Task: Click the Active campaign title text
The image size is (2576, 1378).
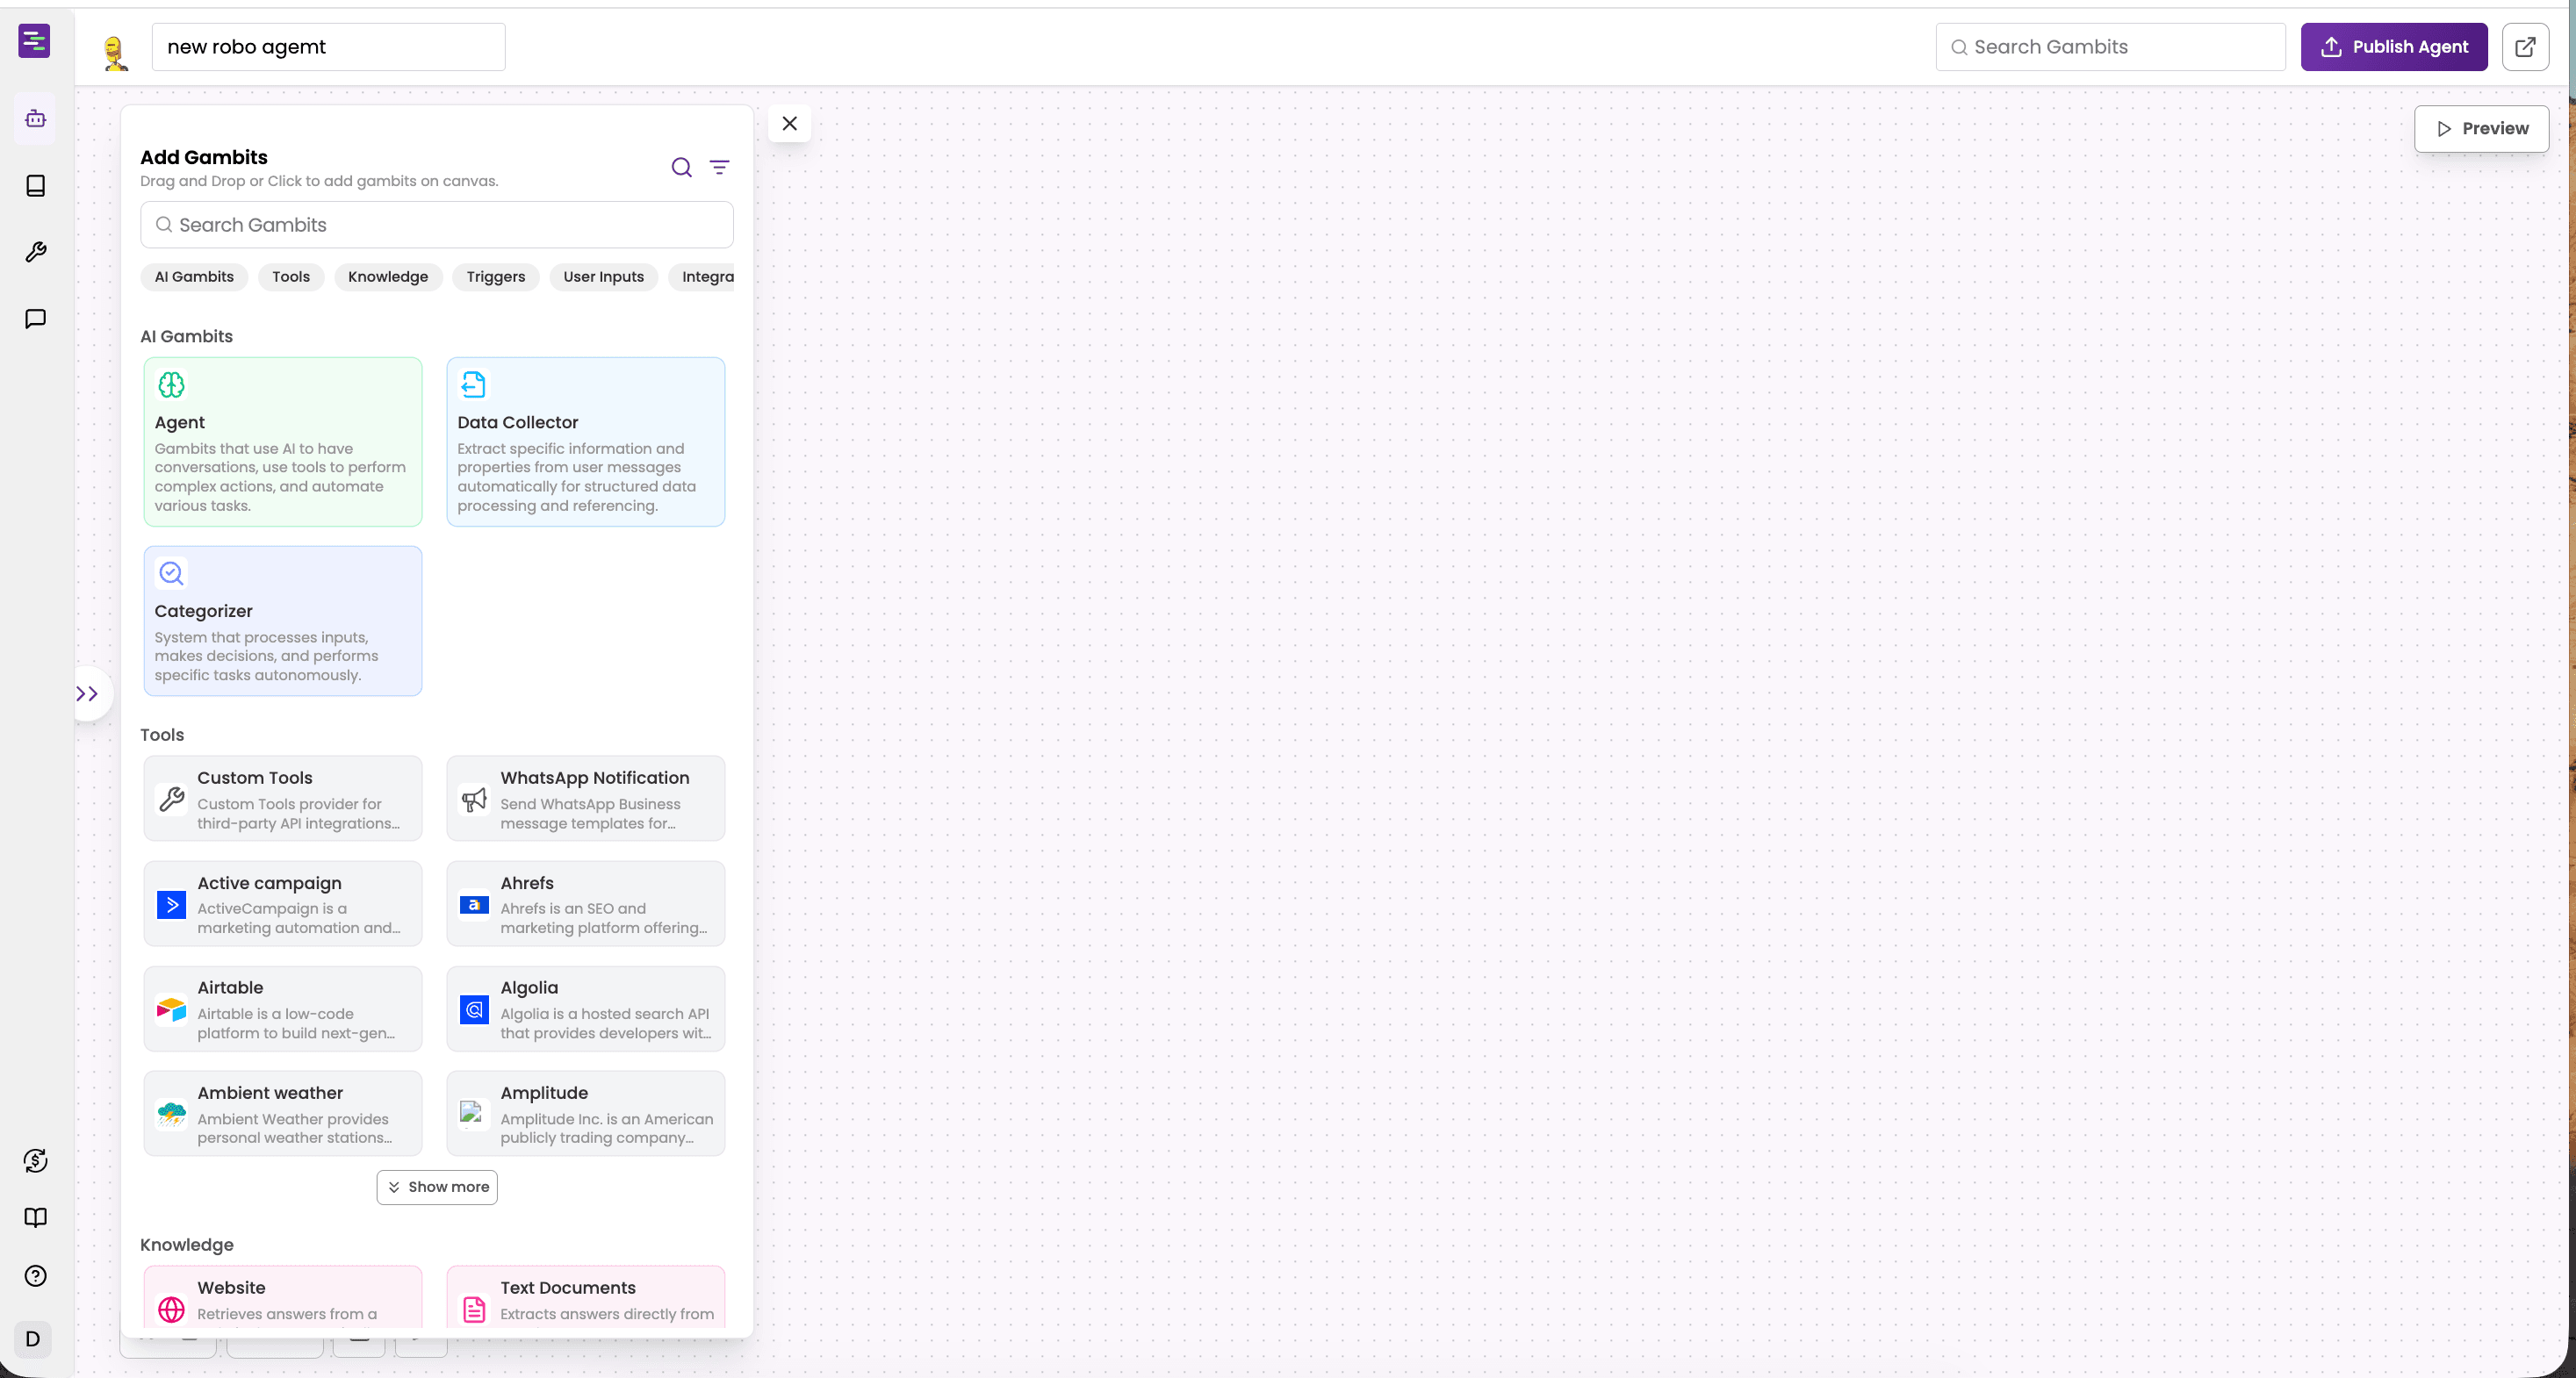Action: (269, 883)
